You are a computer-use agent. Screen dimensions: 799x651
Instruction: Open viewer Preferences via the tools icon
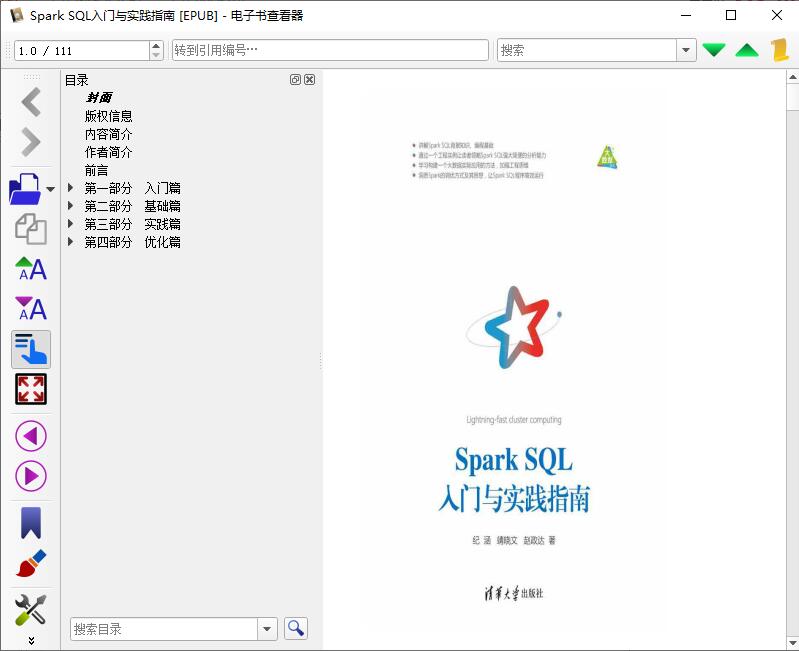coord(31,609)
